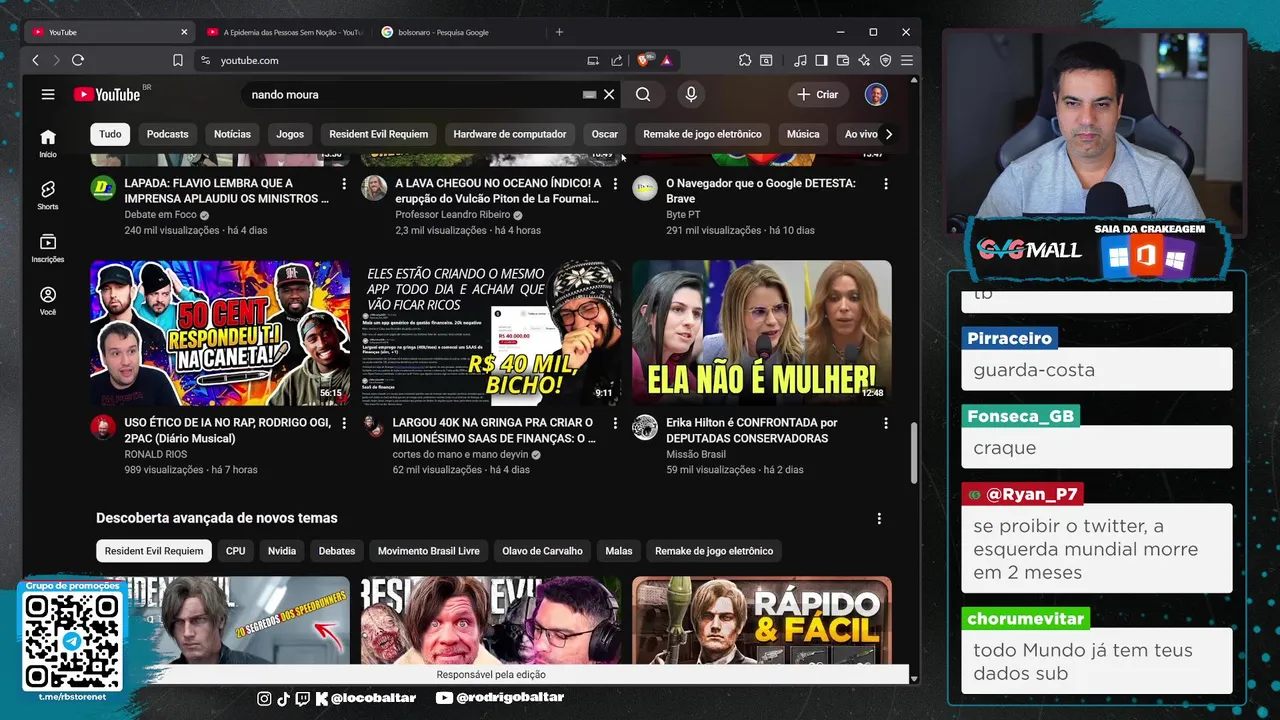Open the browser main menu button
The height and width of the screenshot is (720, 1280).
(907, 60)
